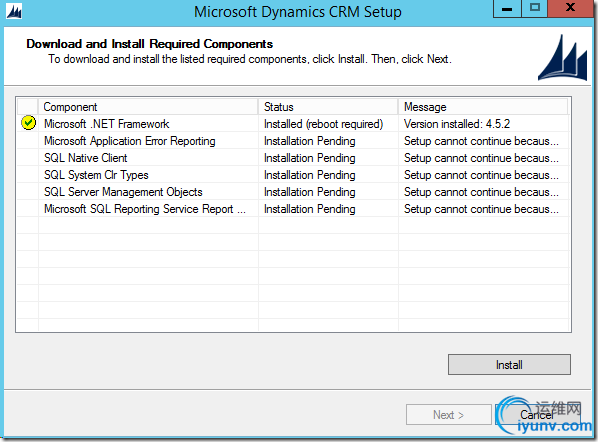Click the Dynamics logo in the header
This screenshot has width=598, height=442.
(x=563, y=57)
